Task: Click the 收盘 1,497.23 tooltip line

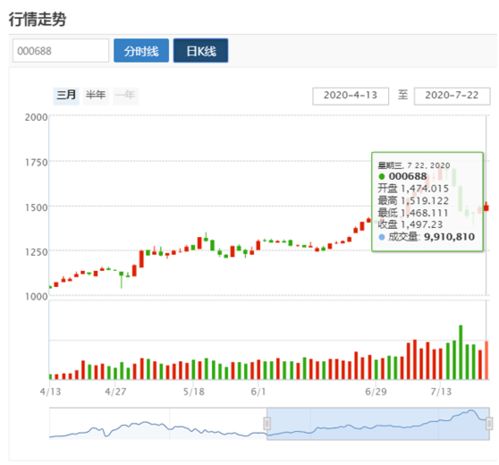Action: [410, 225]
